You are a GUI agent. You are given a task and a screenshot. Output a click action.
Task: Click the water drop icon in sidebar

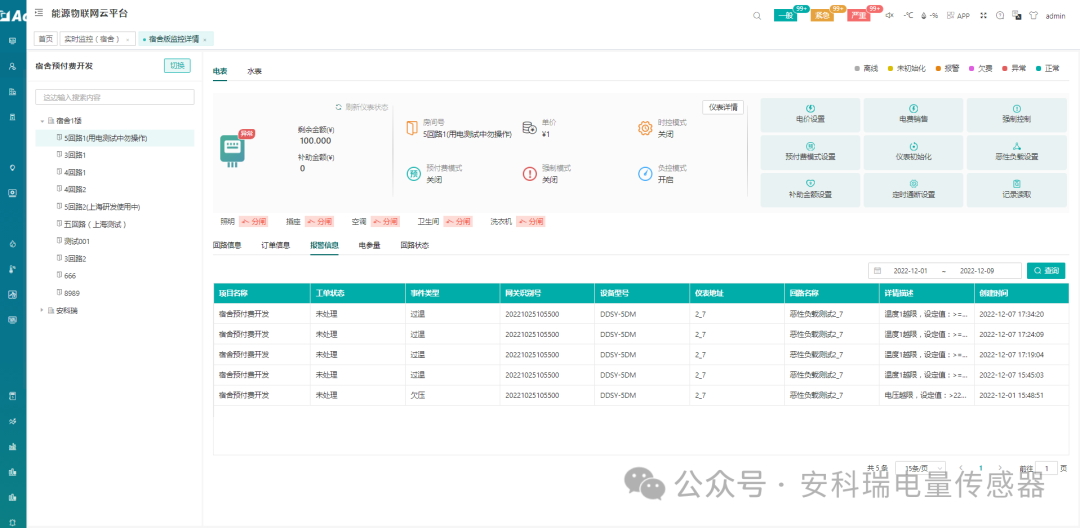(12, 244)
